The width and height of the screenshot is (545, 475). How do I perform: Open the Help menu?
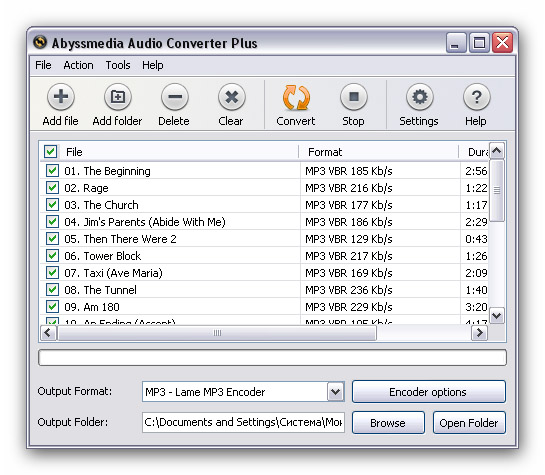coord(153,65)
